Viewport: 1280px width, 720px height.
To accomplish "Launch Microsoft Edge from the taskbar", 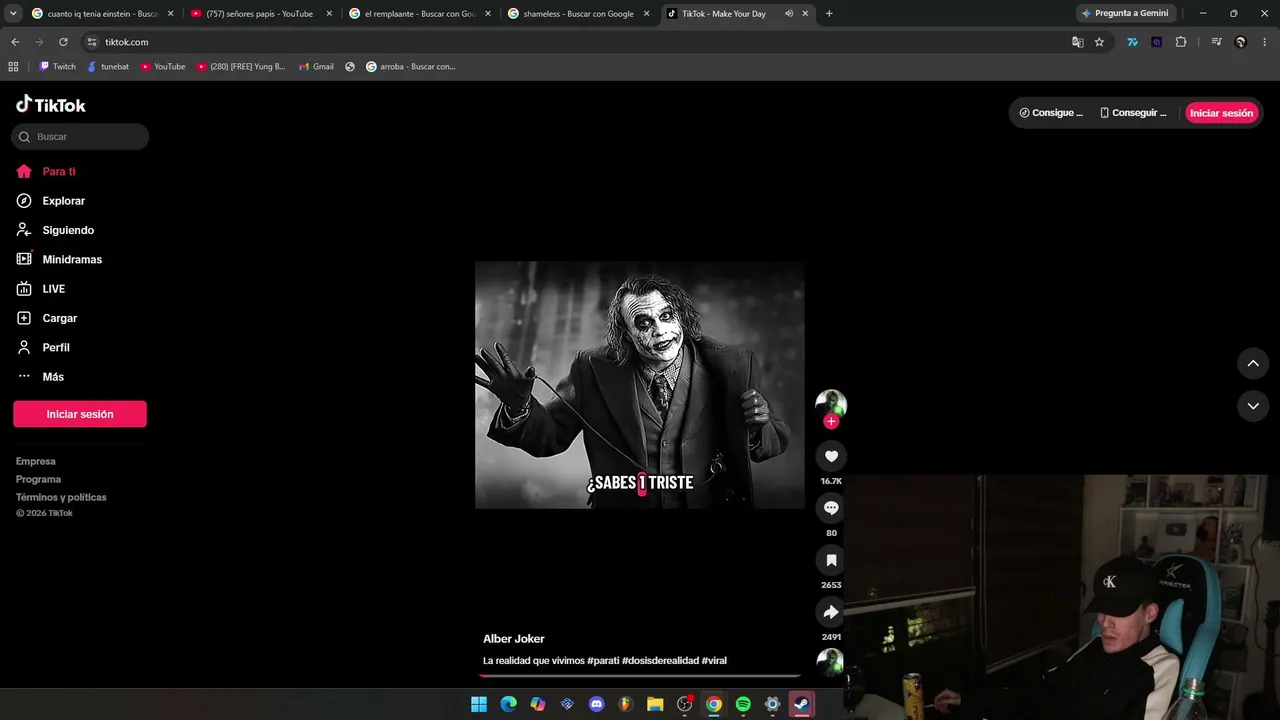I will pos(508,704).
